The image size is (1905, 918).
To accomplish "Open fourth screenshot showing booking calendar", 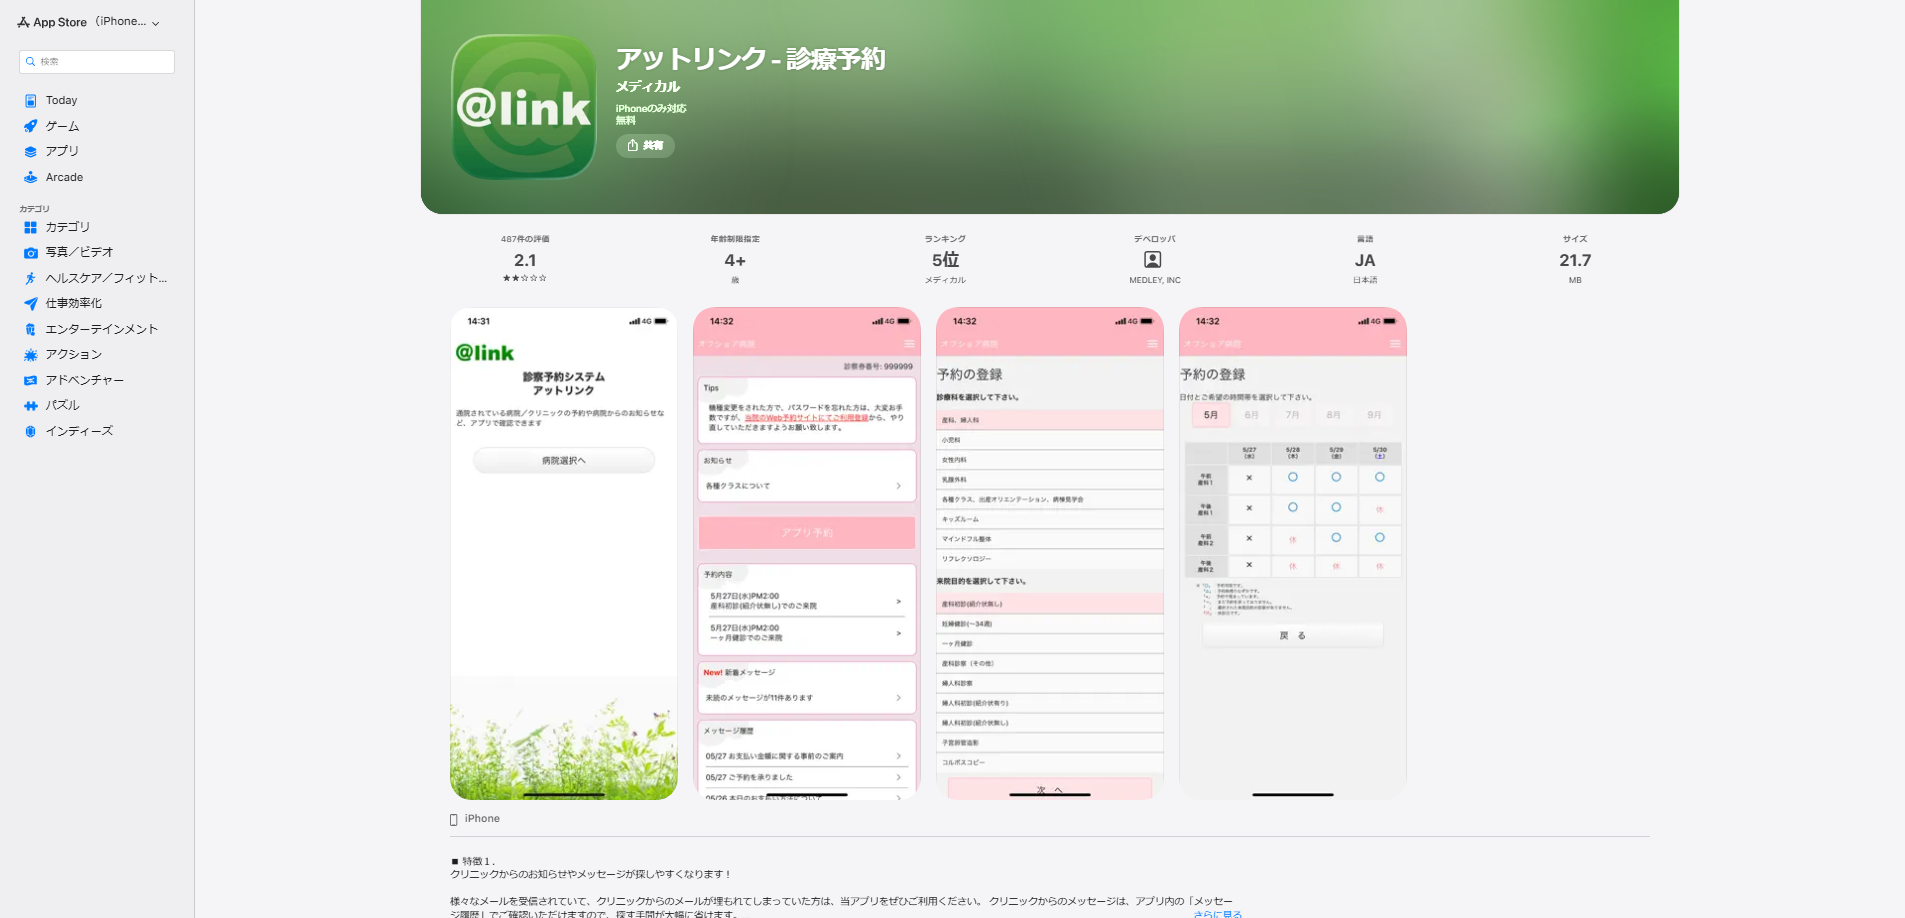I will tap(1293, 553).
